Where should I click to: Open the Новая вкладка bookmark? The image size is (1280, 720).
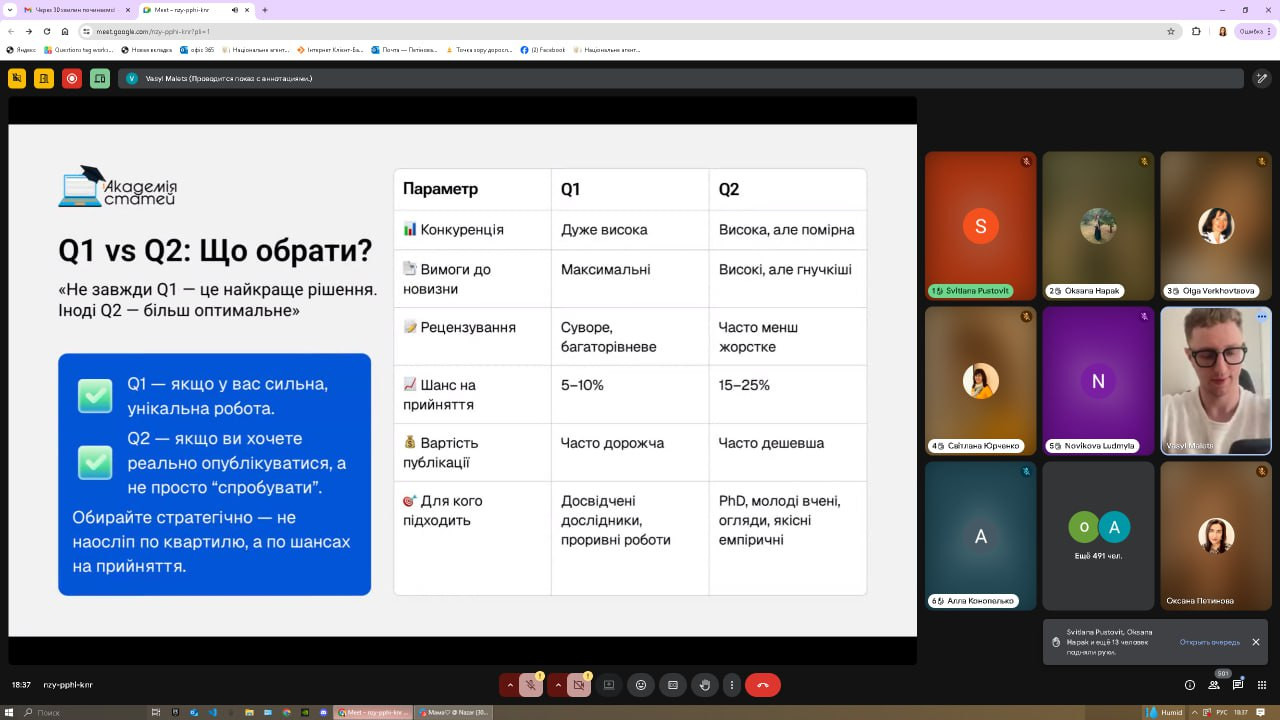point(147,49)
